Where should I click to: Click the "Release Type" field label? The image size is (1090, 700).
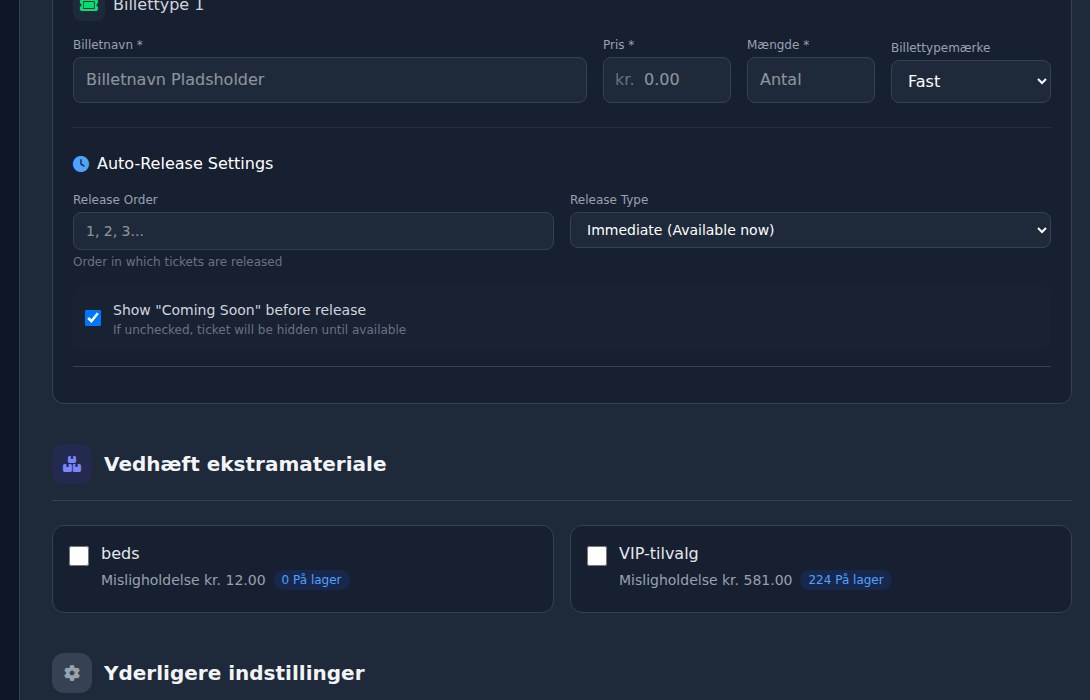click(x=609, y=200)
